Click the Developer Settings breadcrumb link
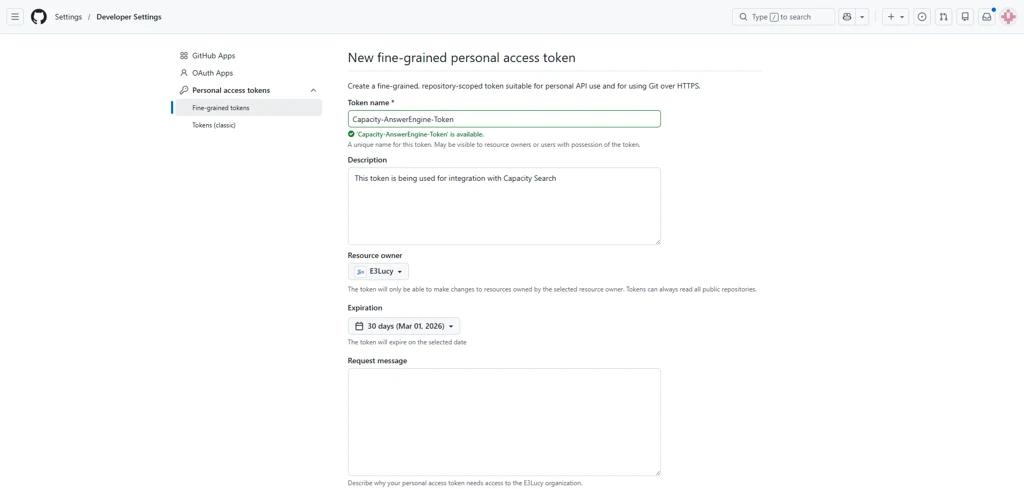The image size is (1024, 489). pyautogui.click(x=129, y=17)
